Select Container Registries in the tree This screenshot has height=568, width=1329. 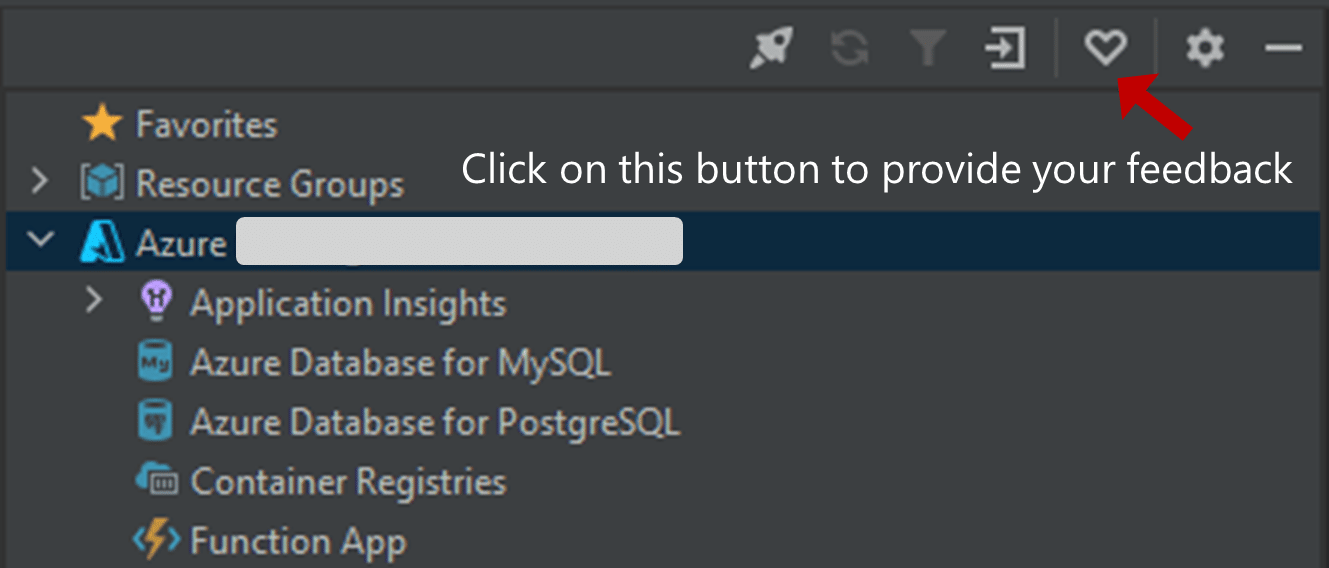(348, 482)
